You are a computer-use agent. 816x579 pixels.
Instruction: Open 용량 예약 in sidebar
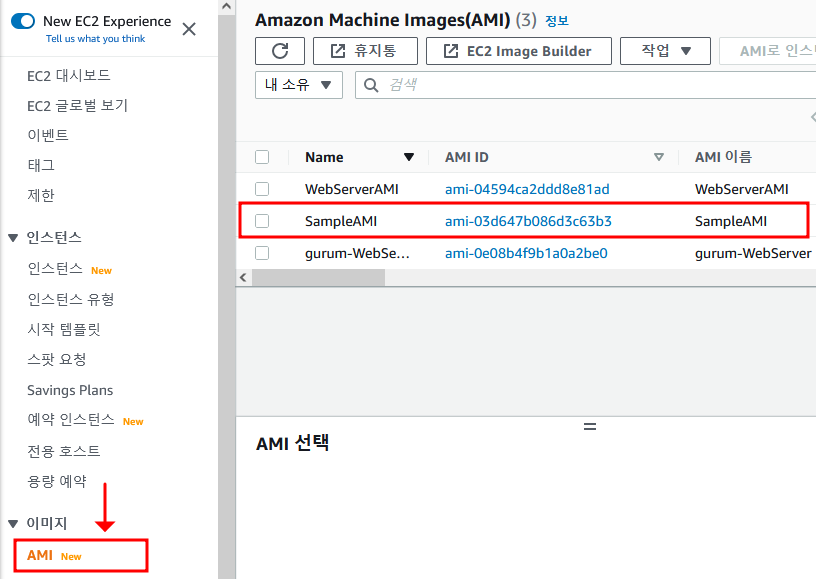tap(56, 481)
